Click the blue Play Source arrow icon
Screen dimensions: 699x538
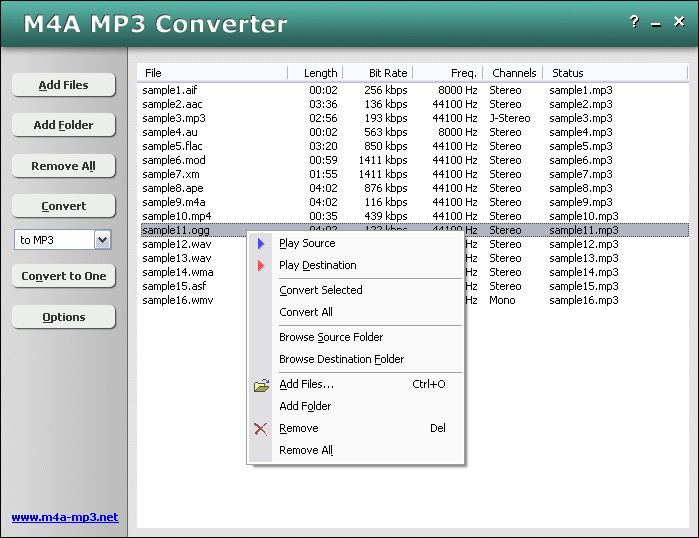tap(261, 243)
